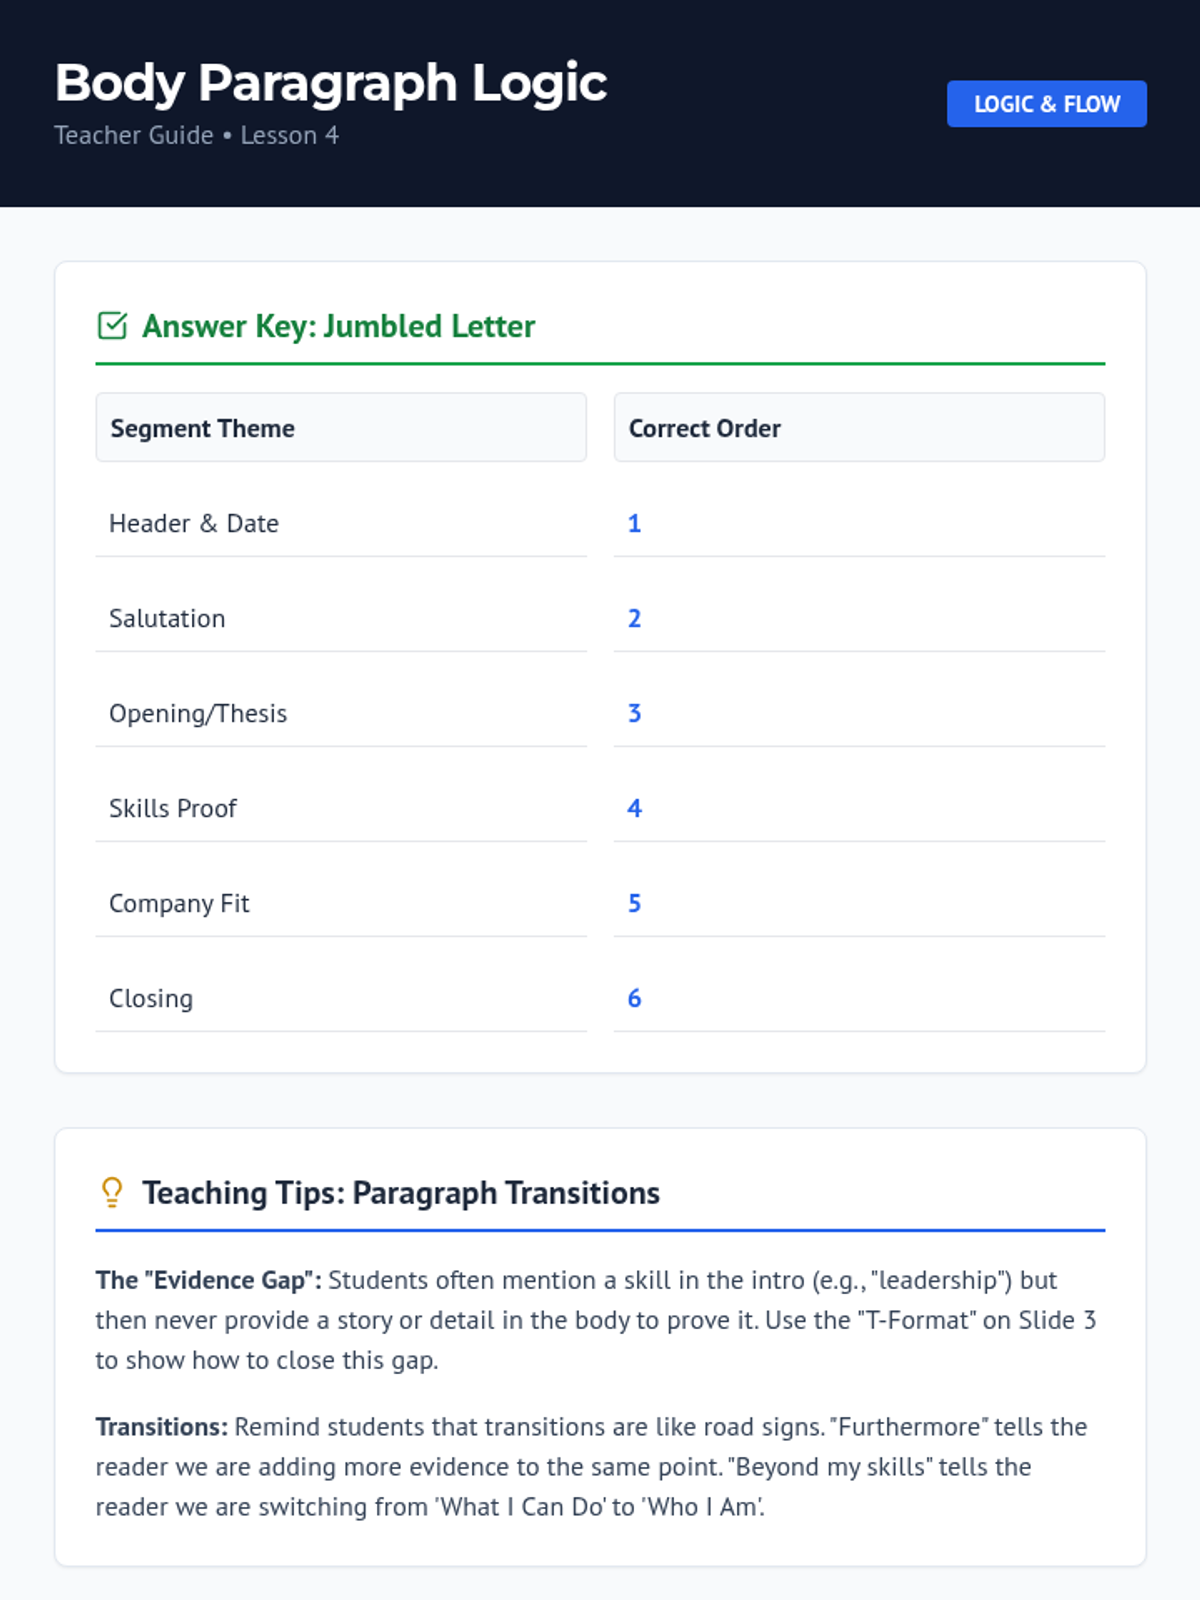Click the Segment Theme column header

coord(202,428)
